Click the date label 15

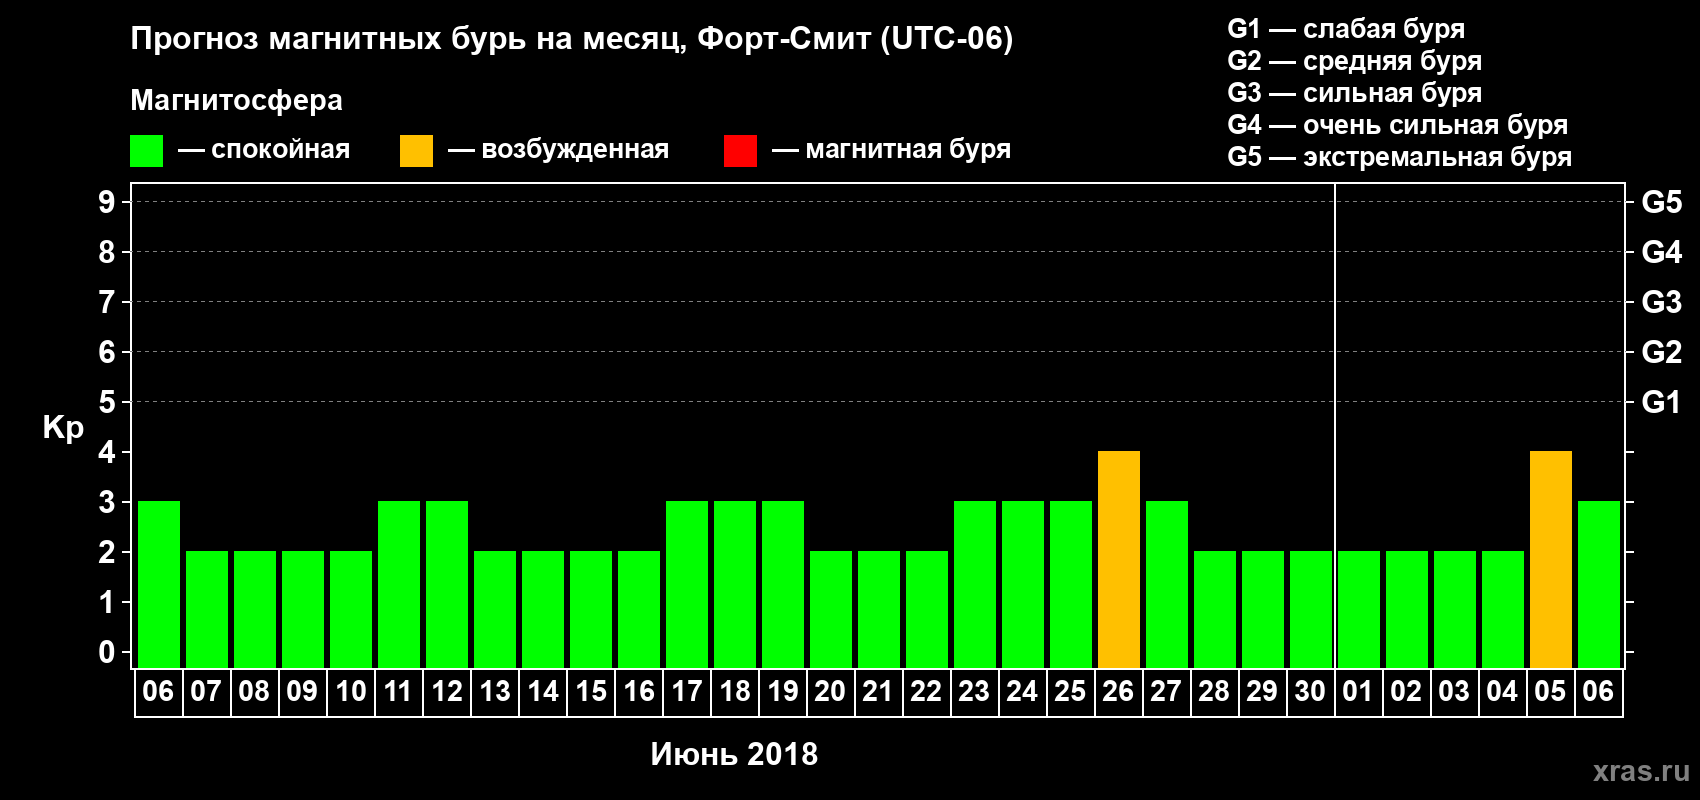pos(591,691)
